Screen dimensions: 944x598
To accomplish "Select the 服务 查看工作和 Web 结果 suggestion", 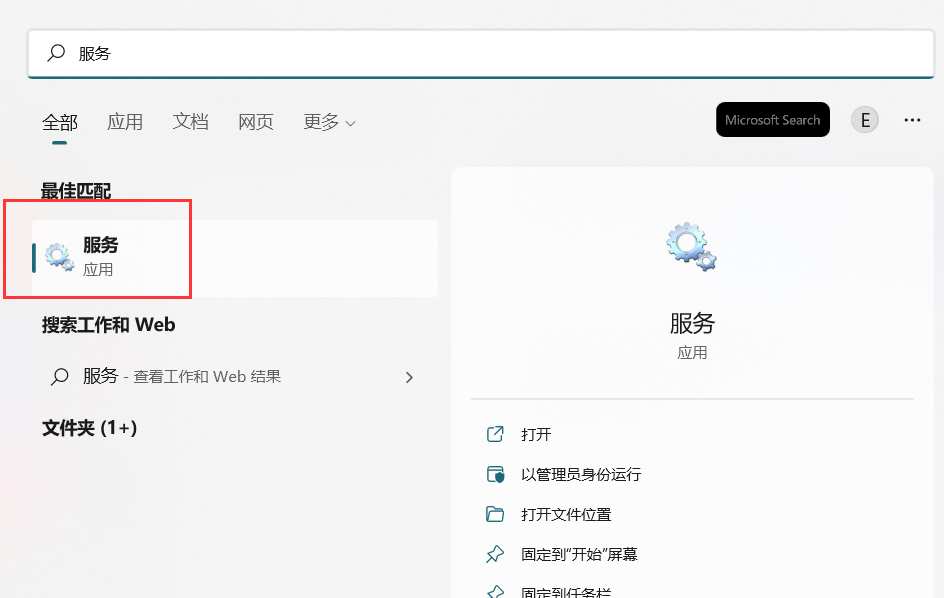I will tap(235, 377).
